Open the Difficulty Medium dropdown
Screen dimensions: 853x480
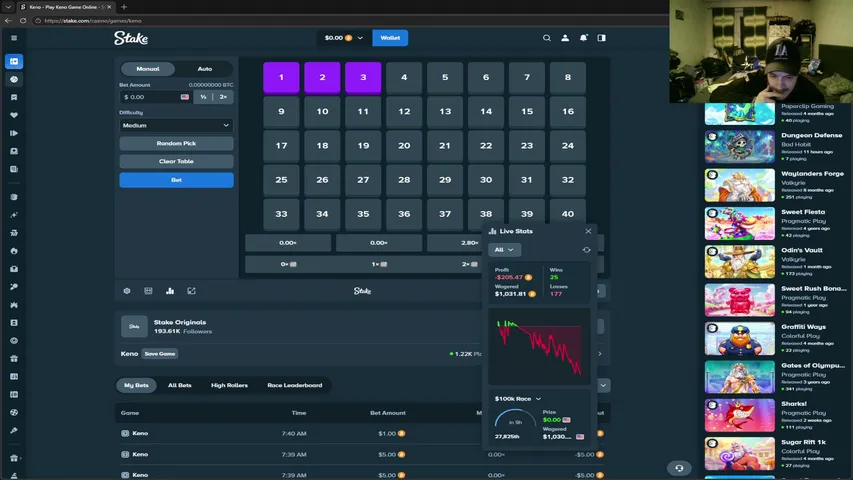(176, 125)
